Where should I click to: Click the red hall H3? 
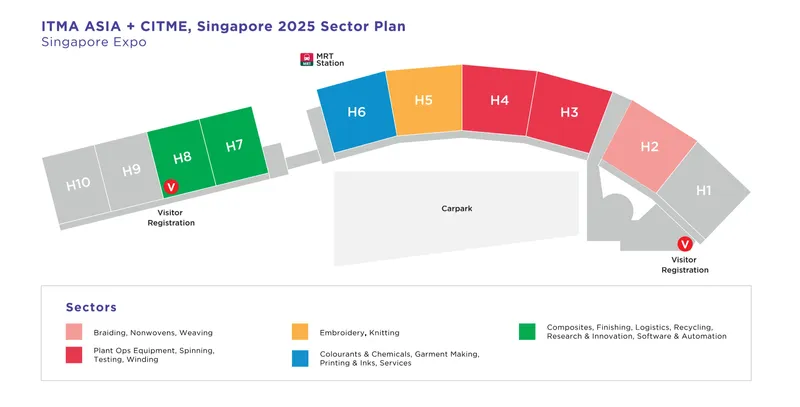[x=569, y=113]
